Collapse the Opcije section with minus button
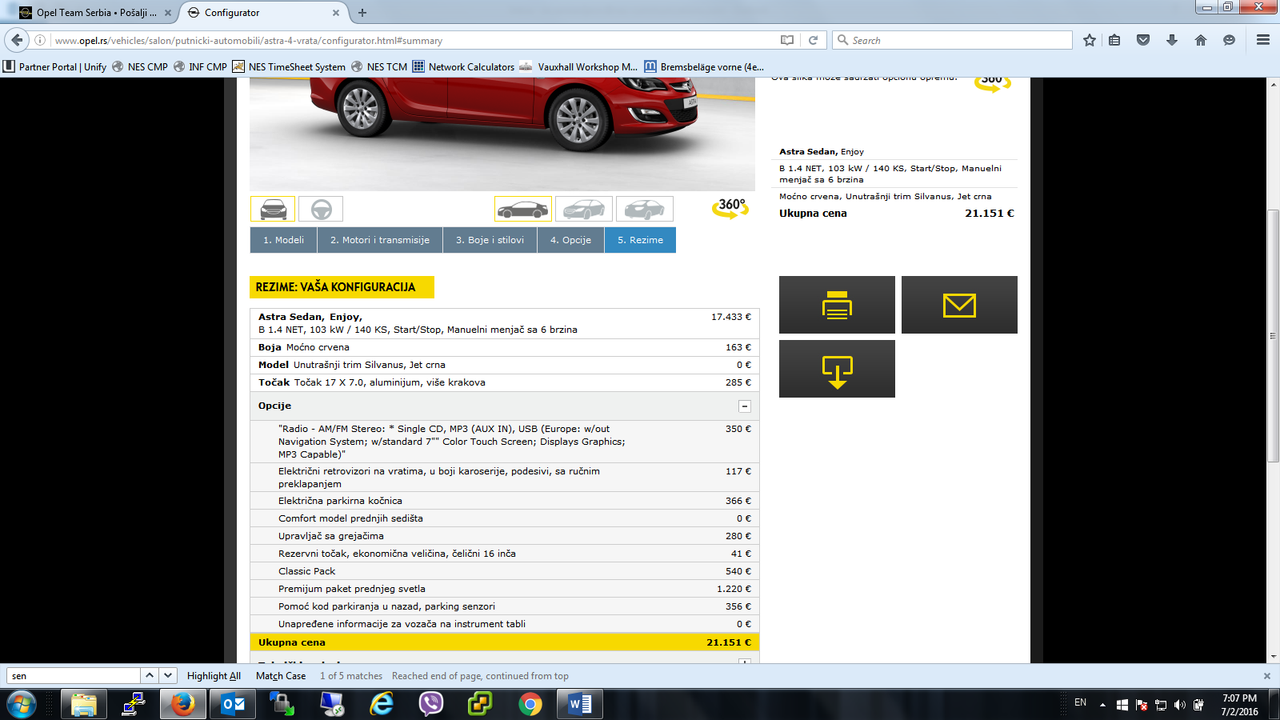 tap(744, 406)
